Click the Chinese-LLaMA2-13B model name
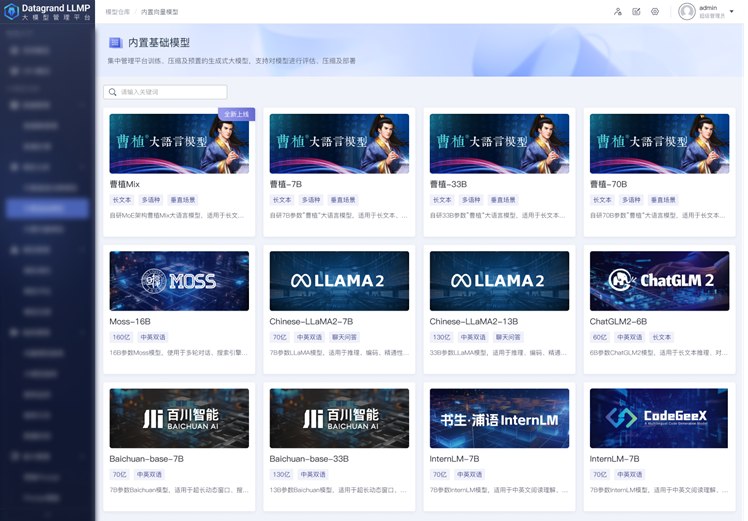The height and width of the screenshot is (521, 748). 473,322
